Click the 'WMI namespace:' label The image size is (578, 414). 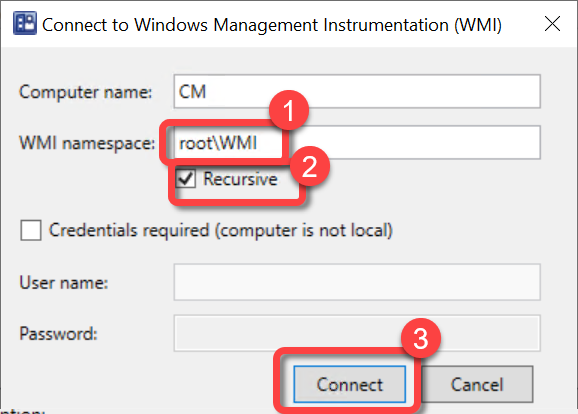[87, 143]
